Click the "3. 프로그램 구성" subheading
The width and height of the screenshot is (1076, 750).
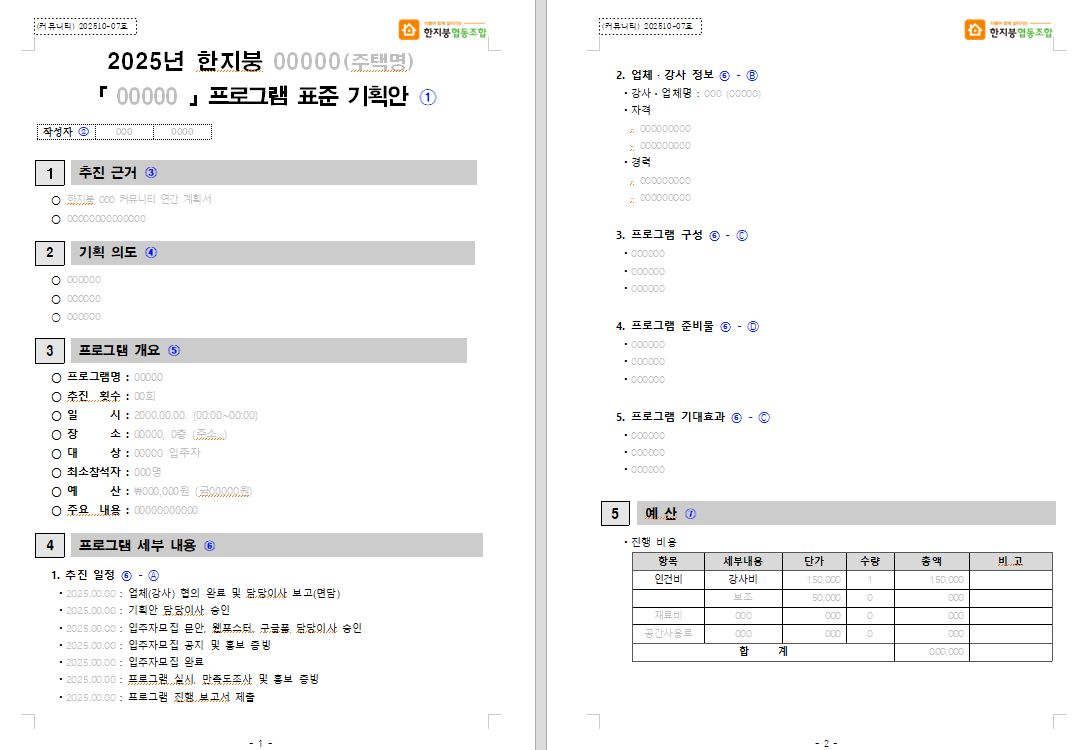pyautogui.click(x=659, y=235)
